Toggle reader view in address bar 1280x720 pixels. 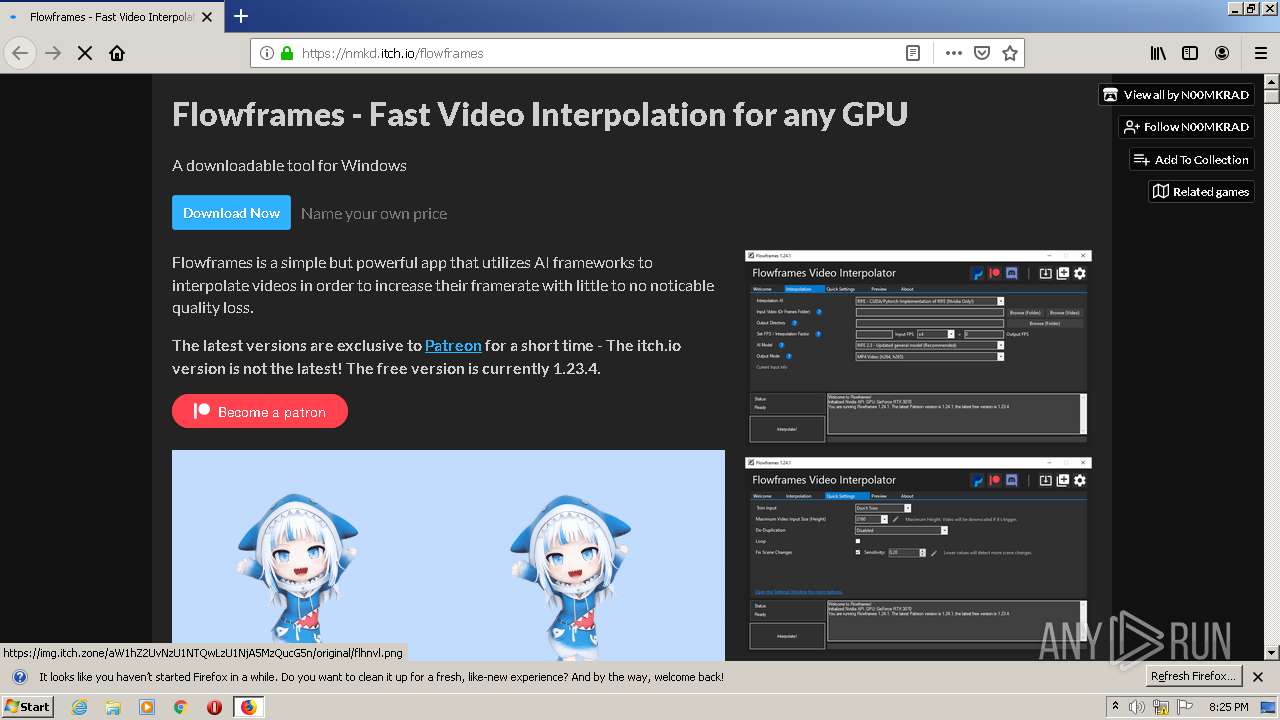click(913, 53)
